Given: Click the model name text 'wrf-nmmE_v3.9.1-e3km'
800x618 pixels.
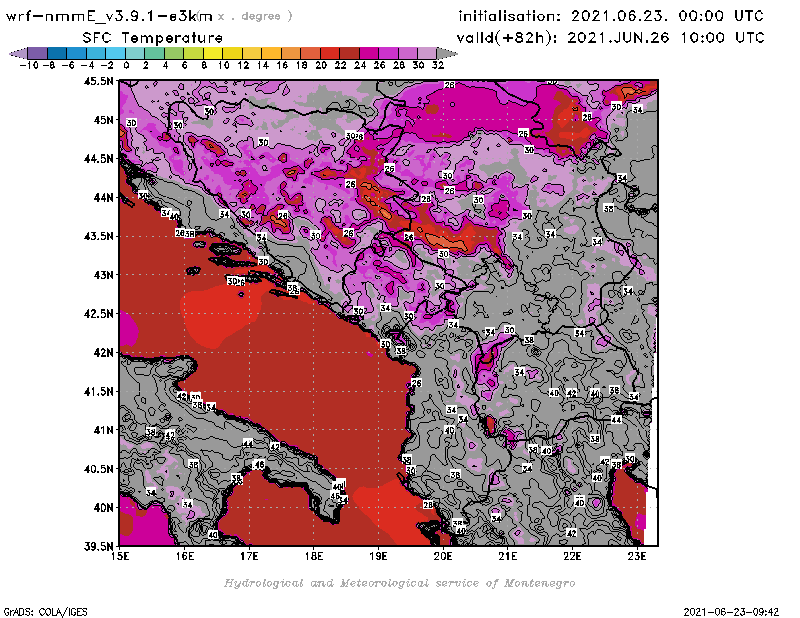Looking at the screenshot, I should pyautogui.click(x=109, y=16).
